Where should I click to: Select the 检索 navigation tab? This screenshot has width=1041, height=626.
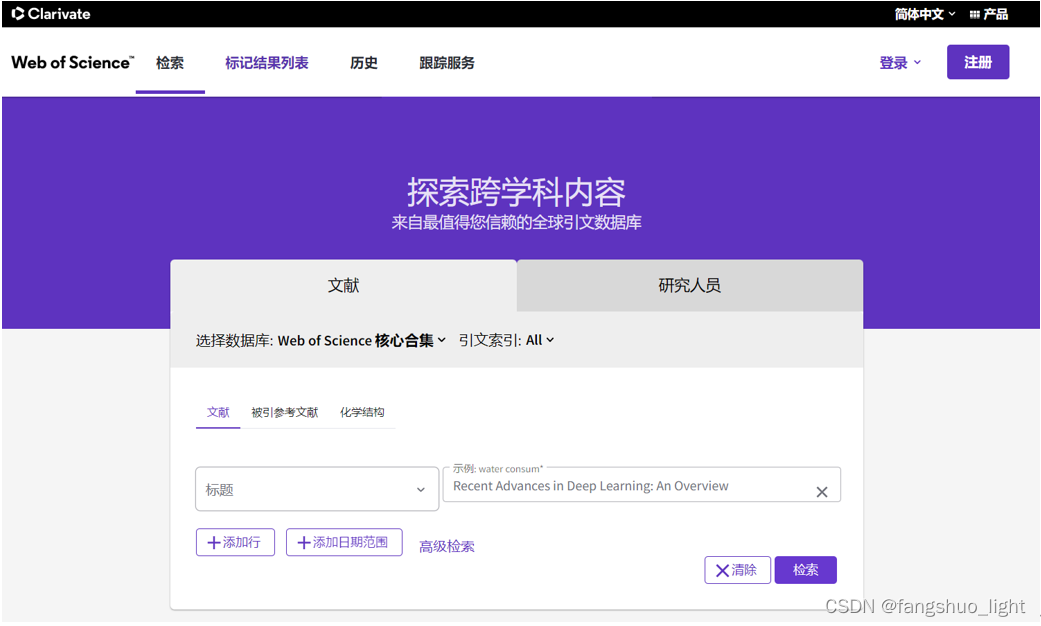[x=170, y=63]
